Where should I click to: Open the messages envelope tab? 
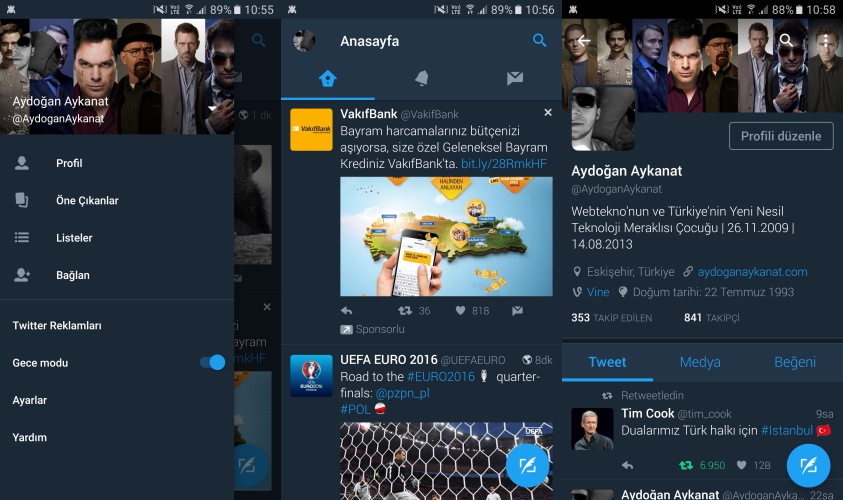point(515,78)
